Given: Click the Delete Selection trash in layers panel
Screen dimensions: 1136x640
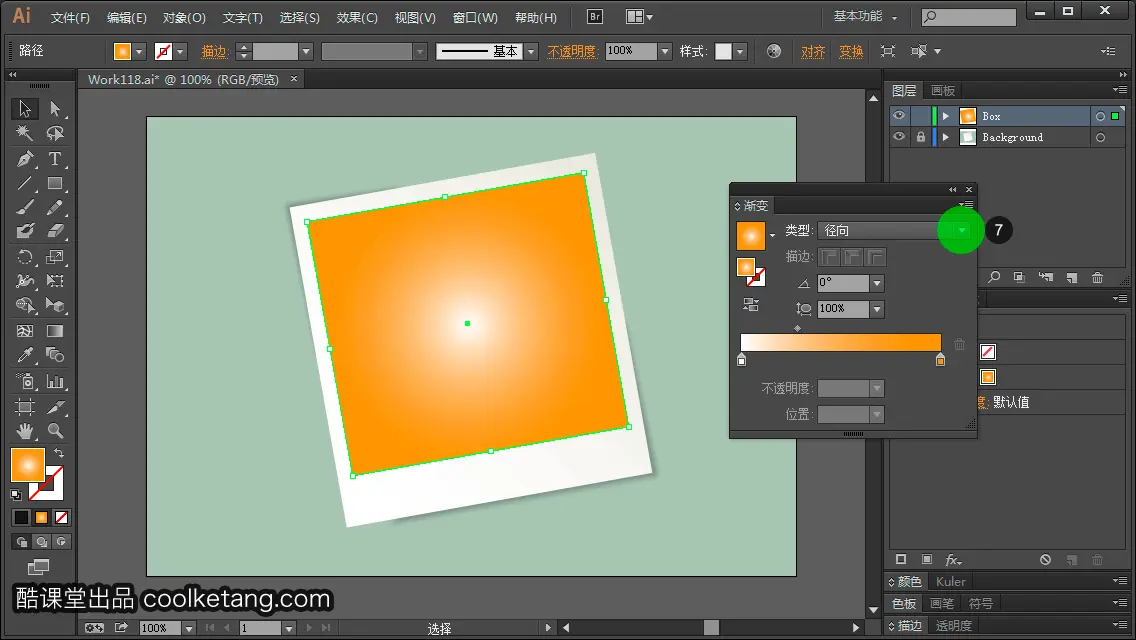Looking at the screenshot, I should (1098, 278).
